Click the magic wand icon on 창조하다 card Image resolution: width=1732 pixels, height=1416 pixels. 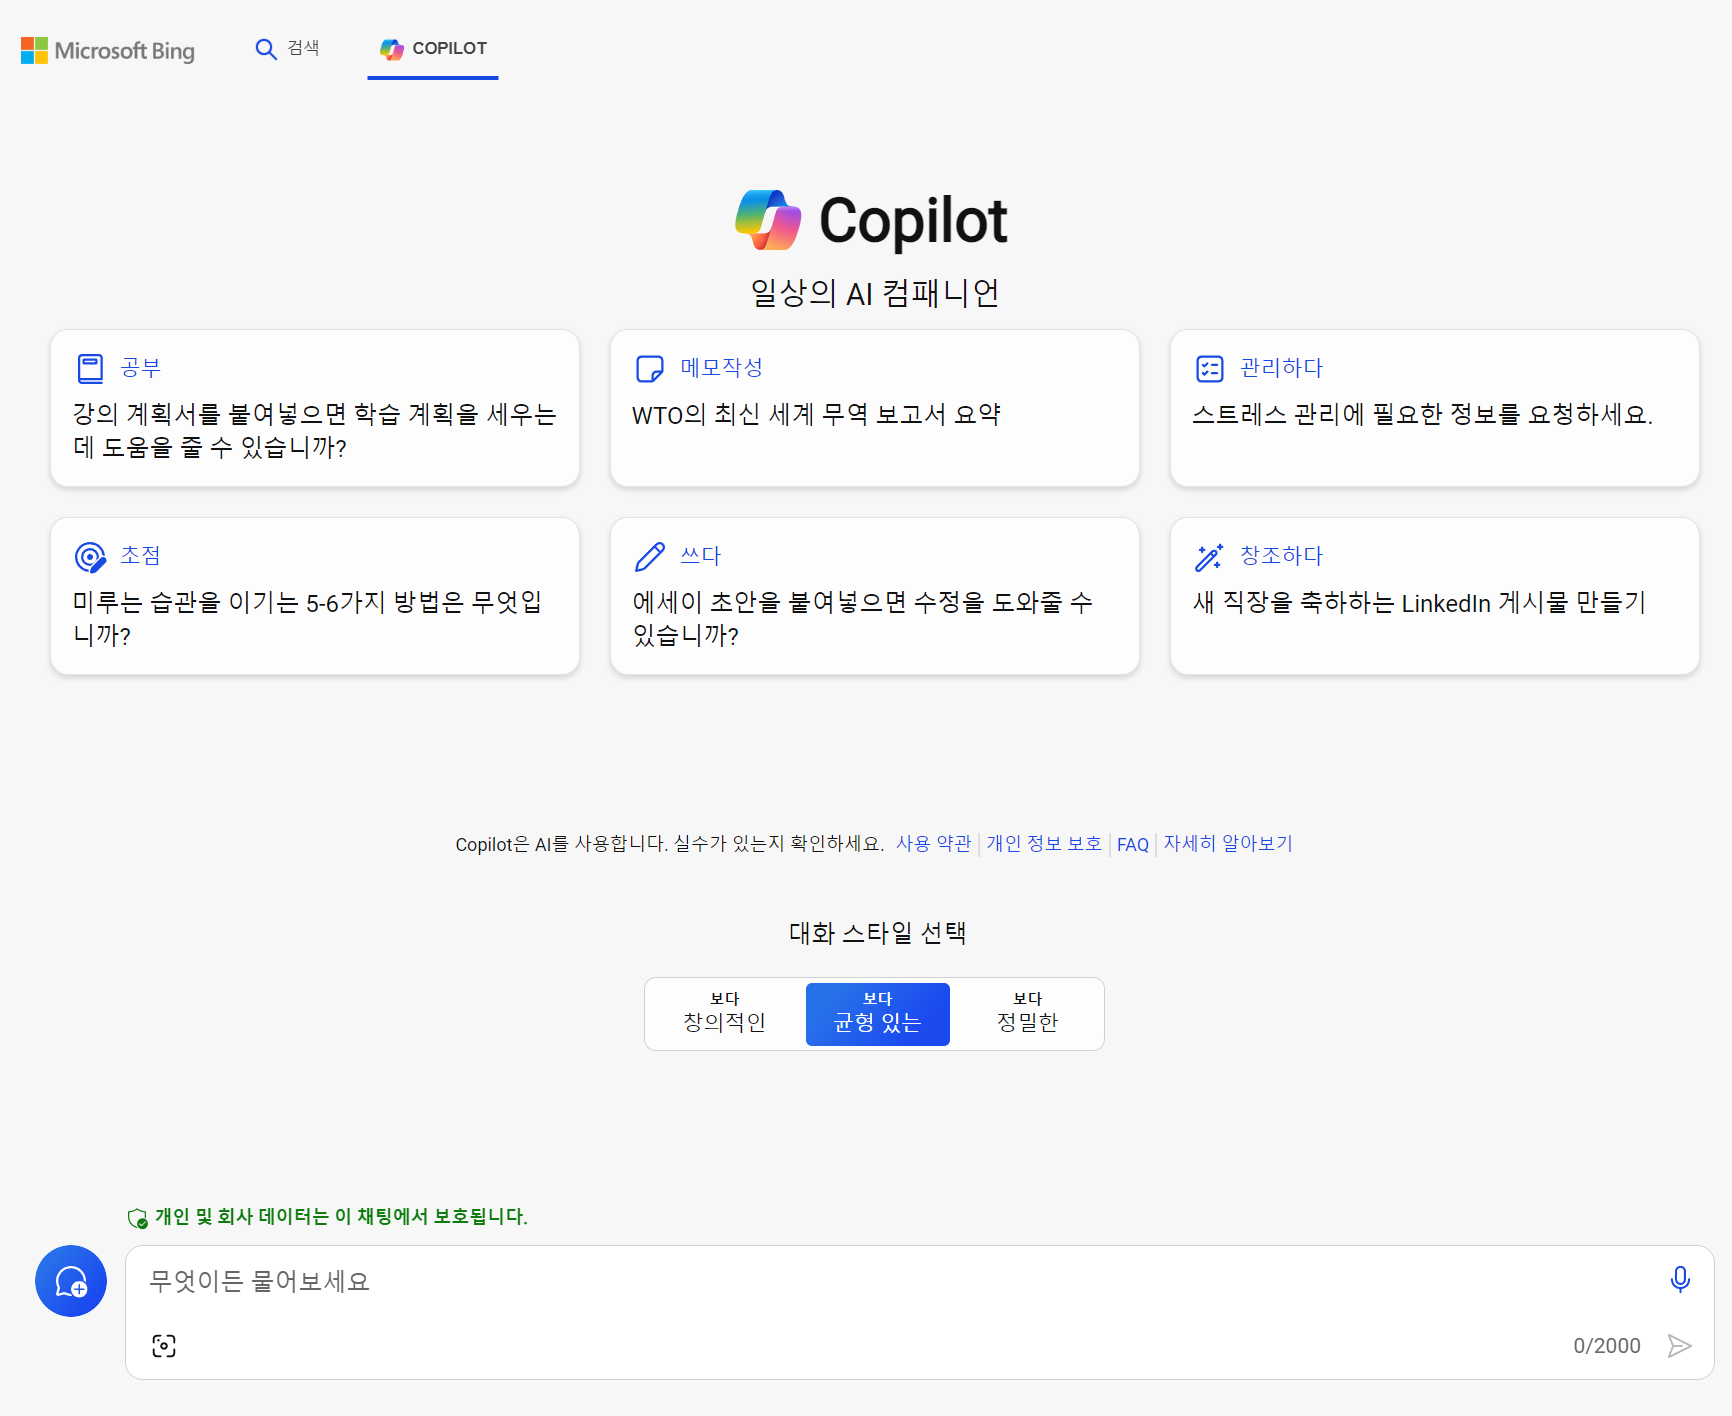[x=1210, y=556]
